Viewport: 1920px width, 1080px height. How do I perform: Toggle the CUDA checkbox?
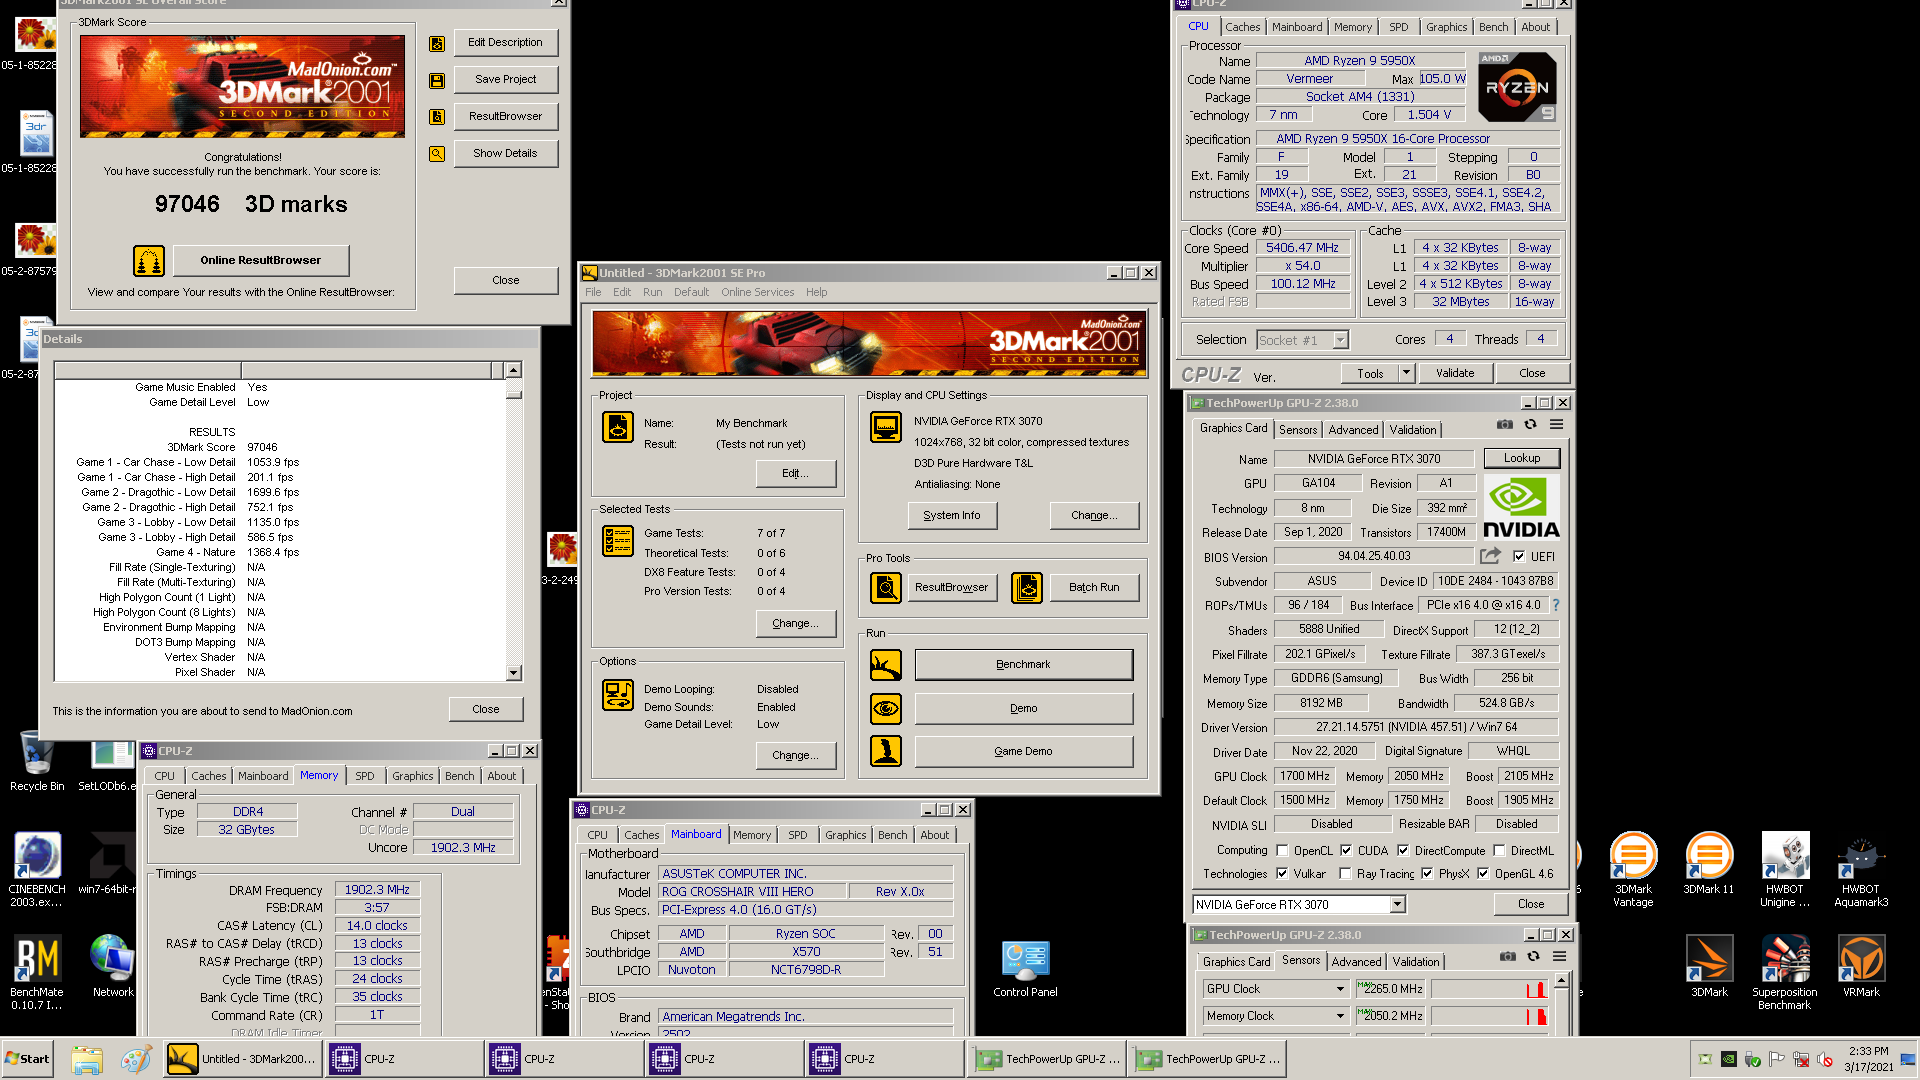pyautogui.click(x=1346, y=851)
